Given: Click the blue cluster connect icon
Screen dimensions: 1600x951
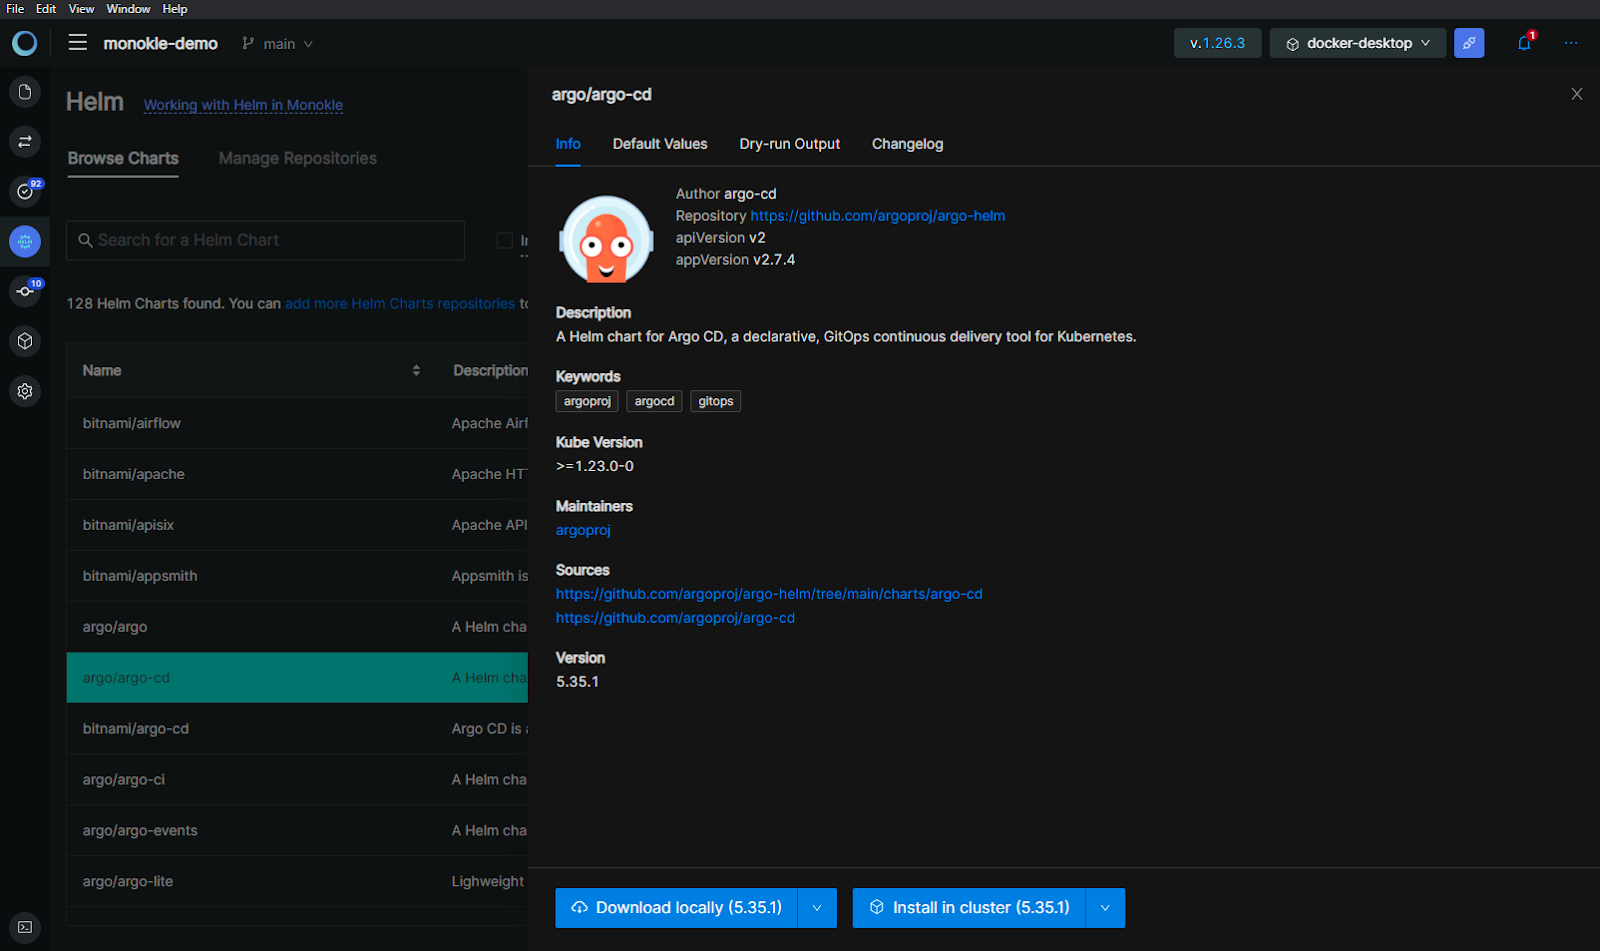Looking at the screenshot, I should point(1469,43).
